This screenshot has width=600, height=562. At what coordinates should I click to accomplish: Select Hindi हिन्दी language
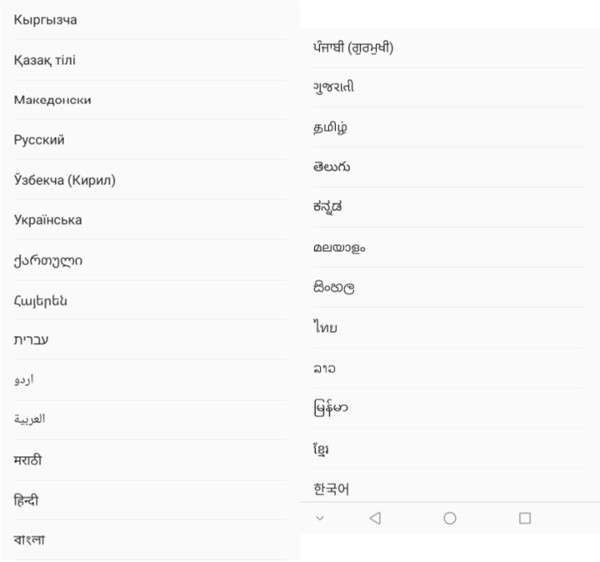[x=150, y=500]
